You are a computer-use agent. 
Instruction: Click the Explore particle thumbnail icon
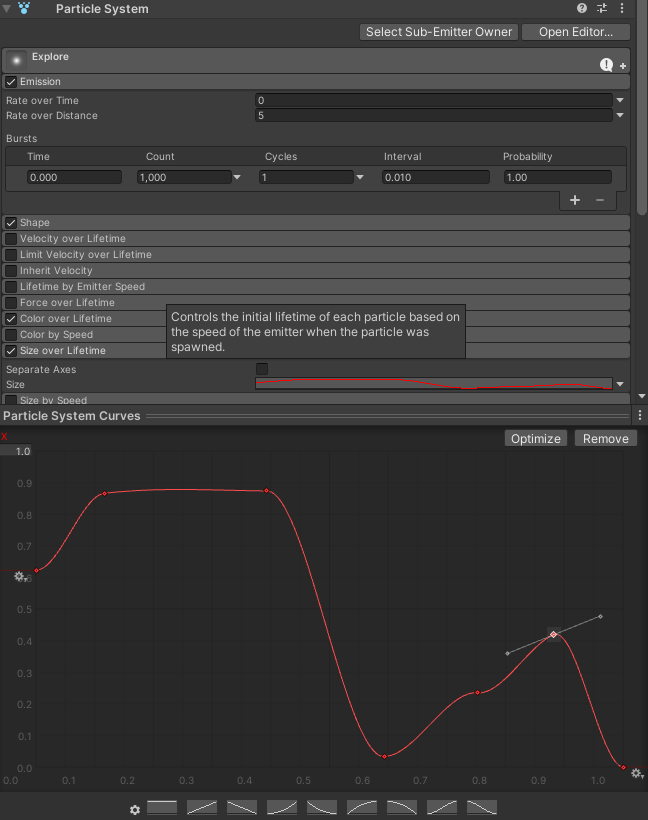16,61
